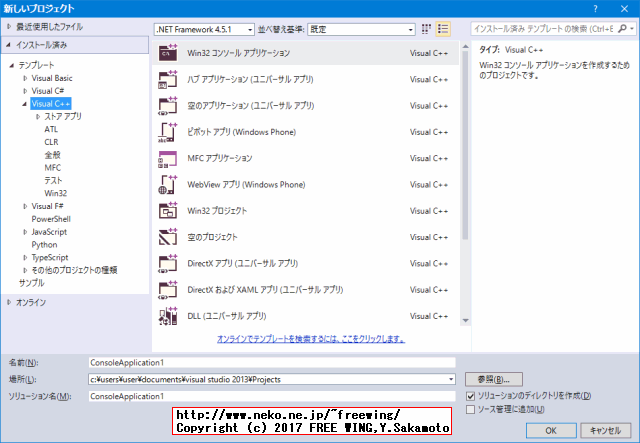This screenshot has width=640, height=443.
Task: Select CLR under Visual C++
Action: coord(51,142)
